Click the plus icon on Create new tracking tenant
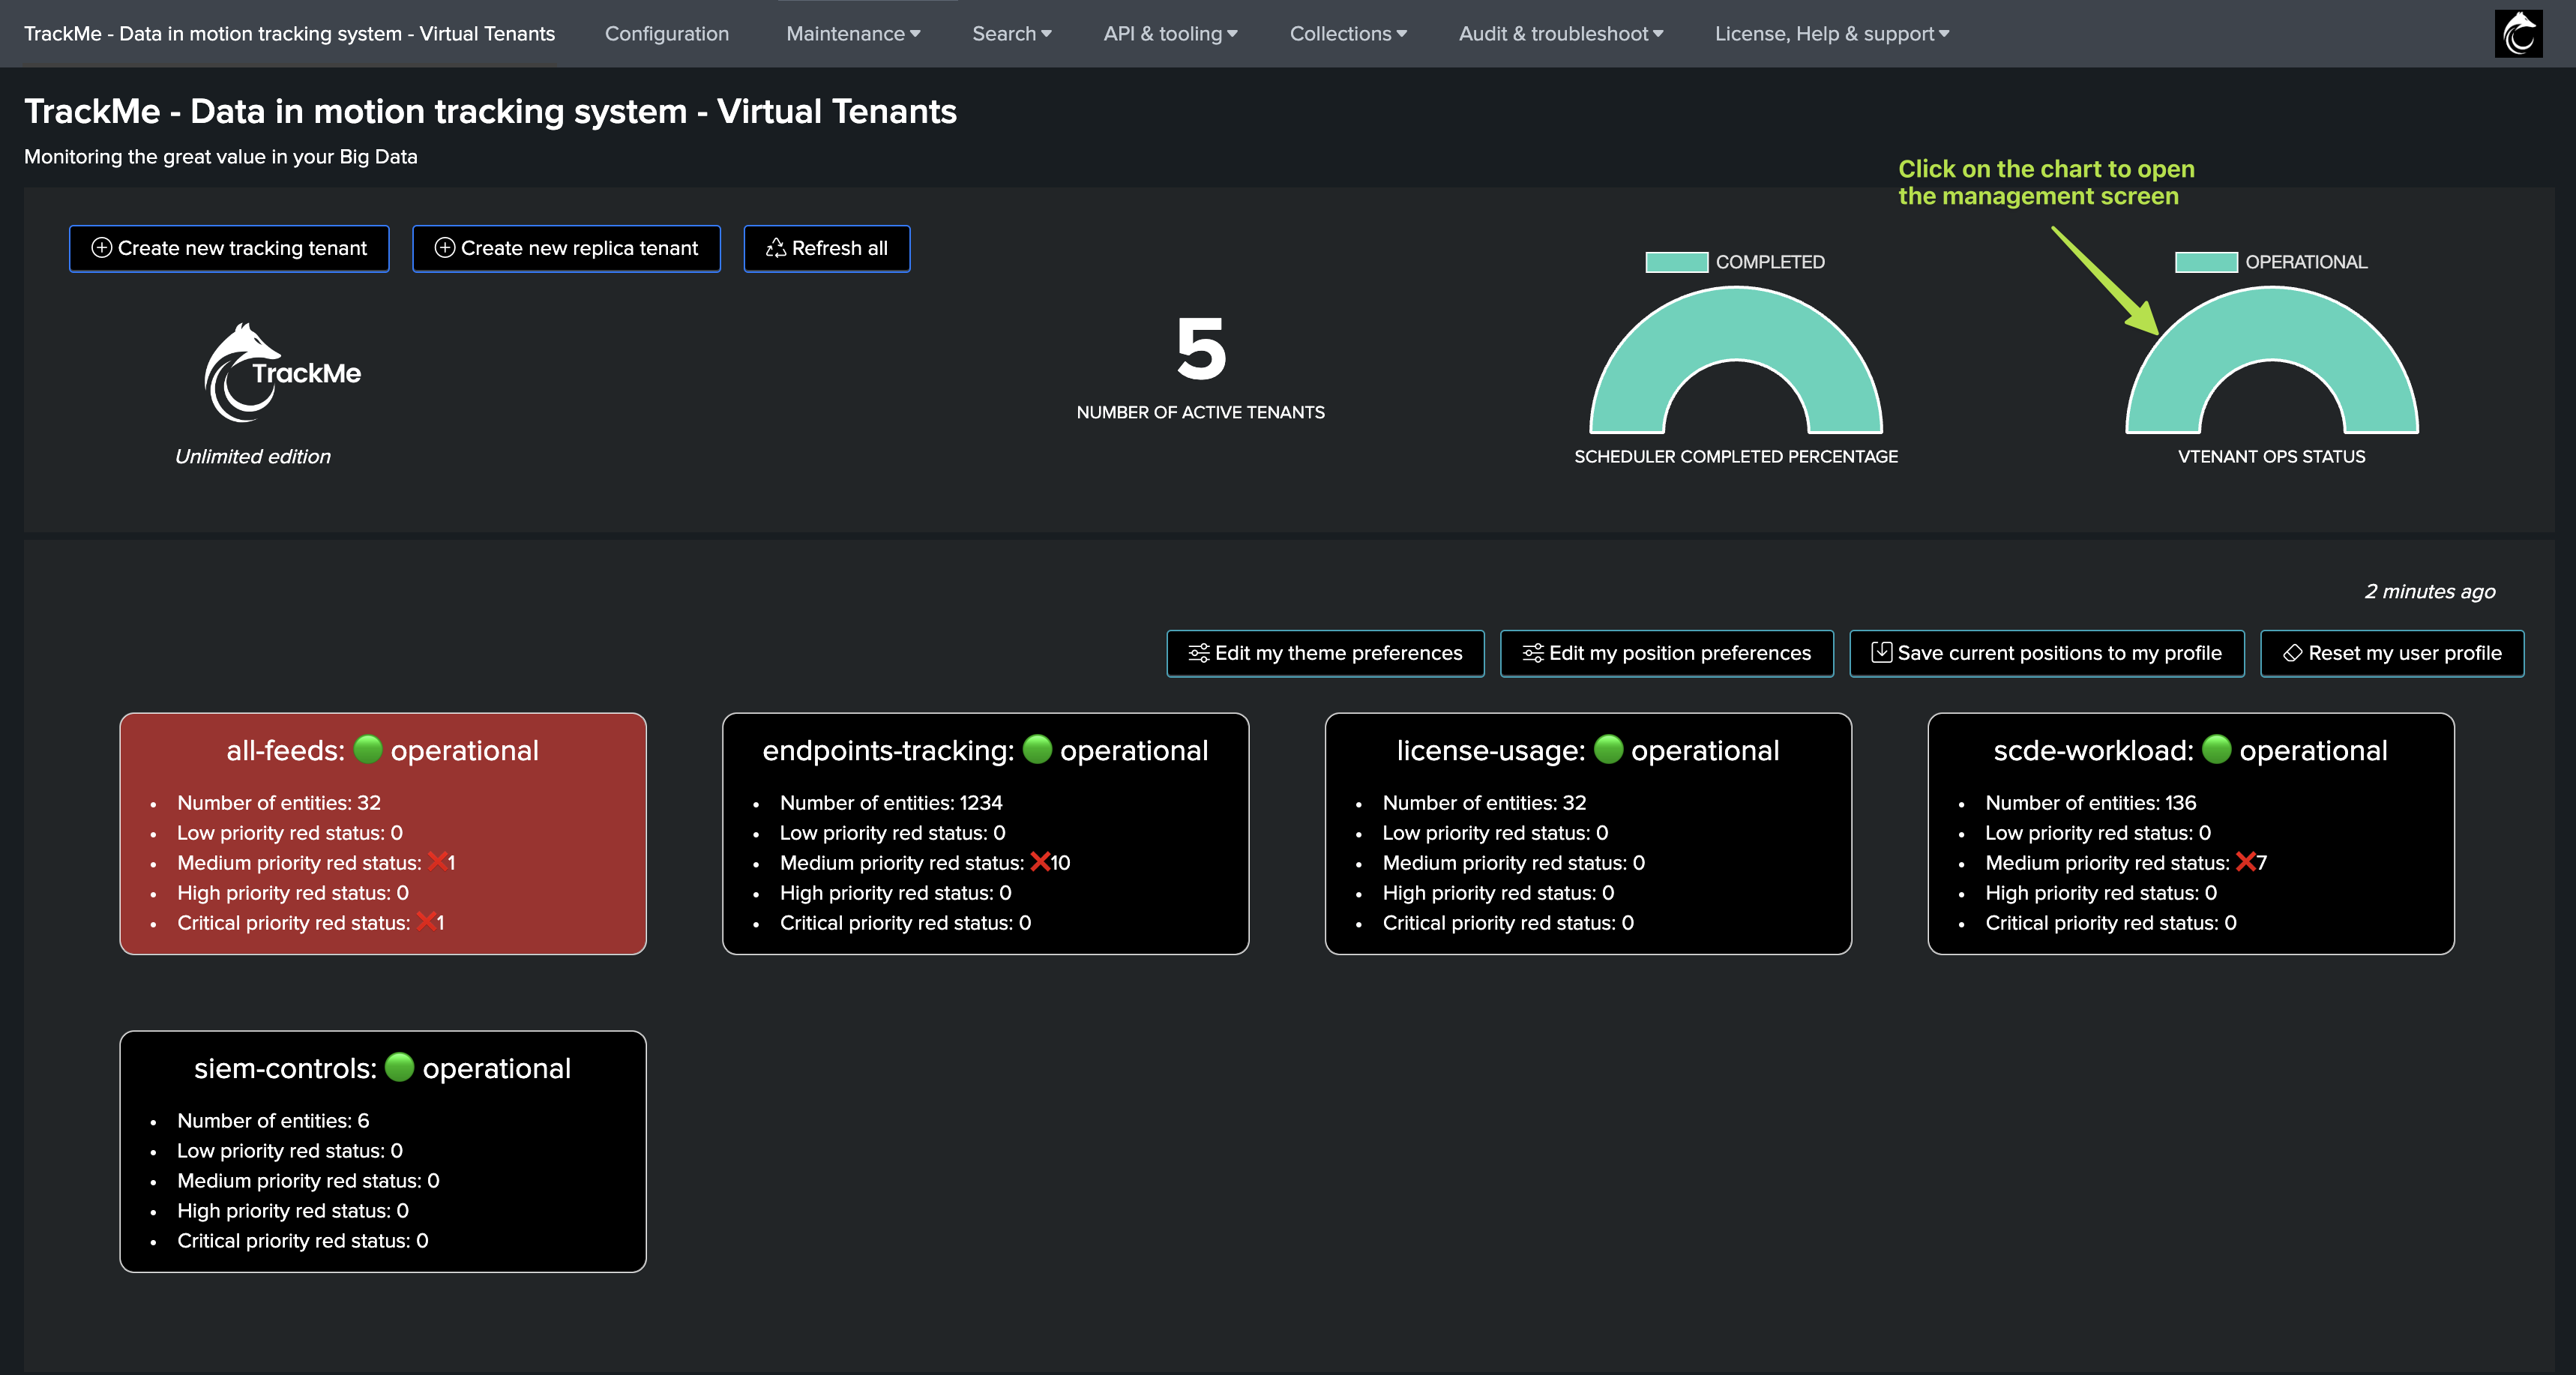Viewport: 2576px width, 1375px height. [101, 248]
